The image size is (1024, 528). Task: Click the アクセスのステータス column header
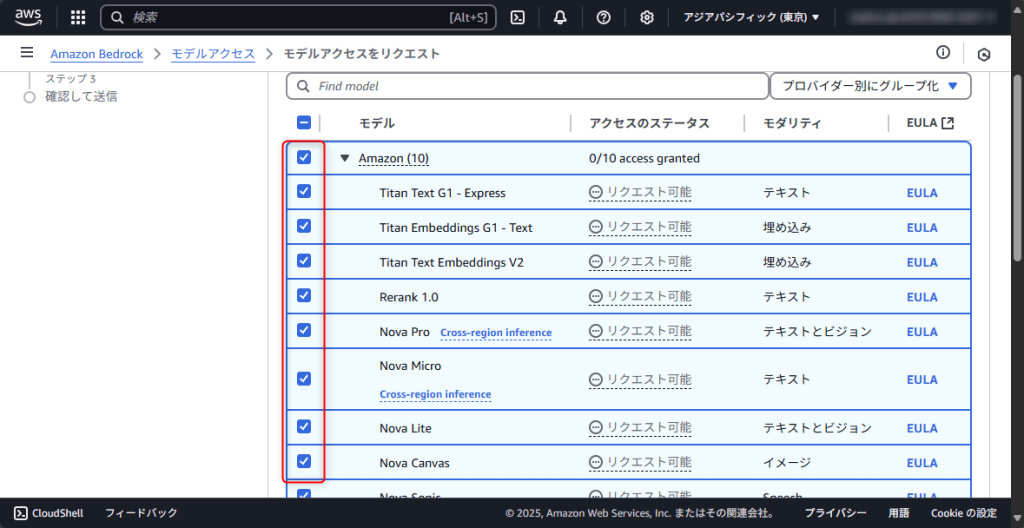click(x=649, y=123)
